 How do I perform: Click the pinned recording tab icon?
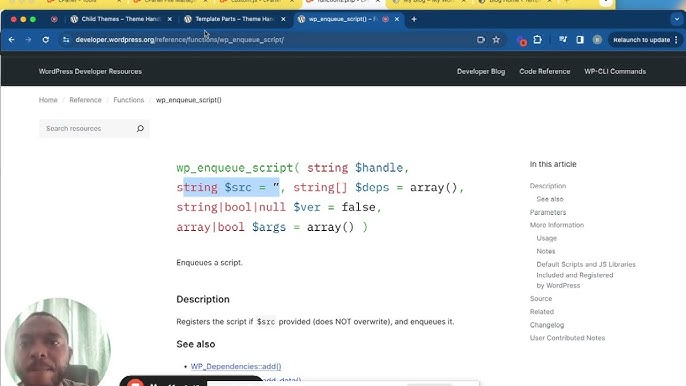pos(54,19)
